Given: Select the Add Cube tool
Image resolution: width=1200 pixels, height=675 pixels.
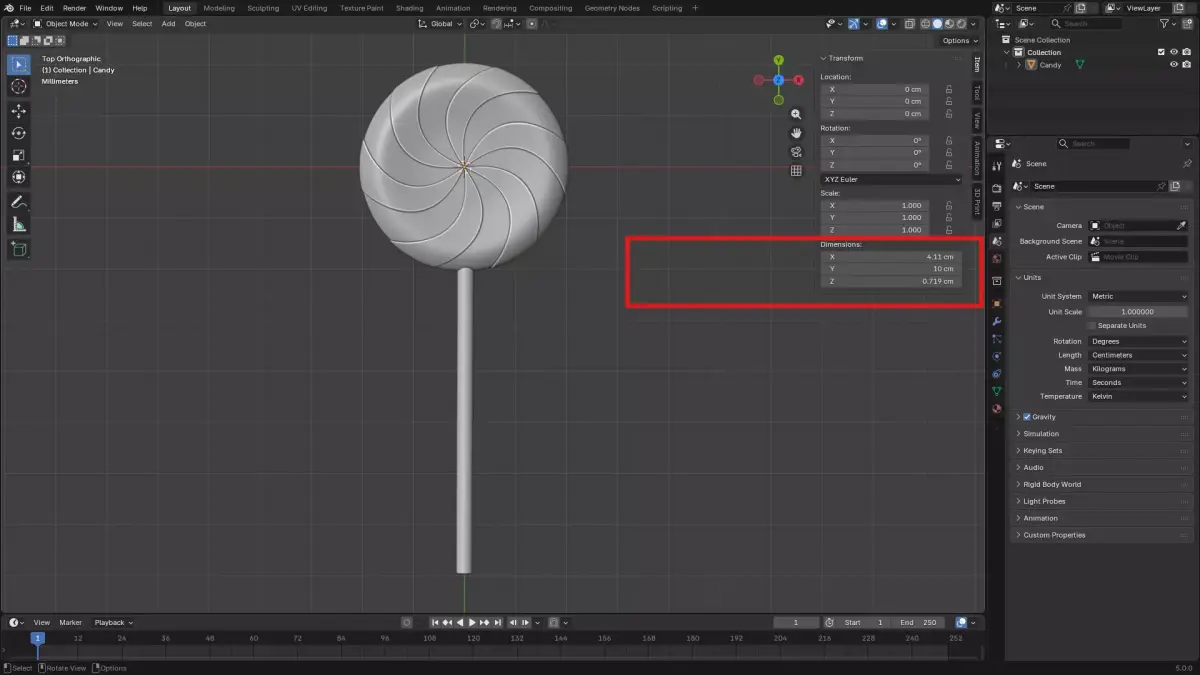Looking at the screenshot, I should (x=19, y=249).
